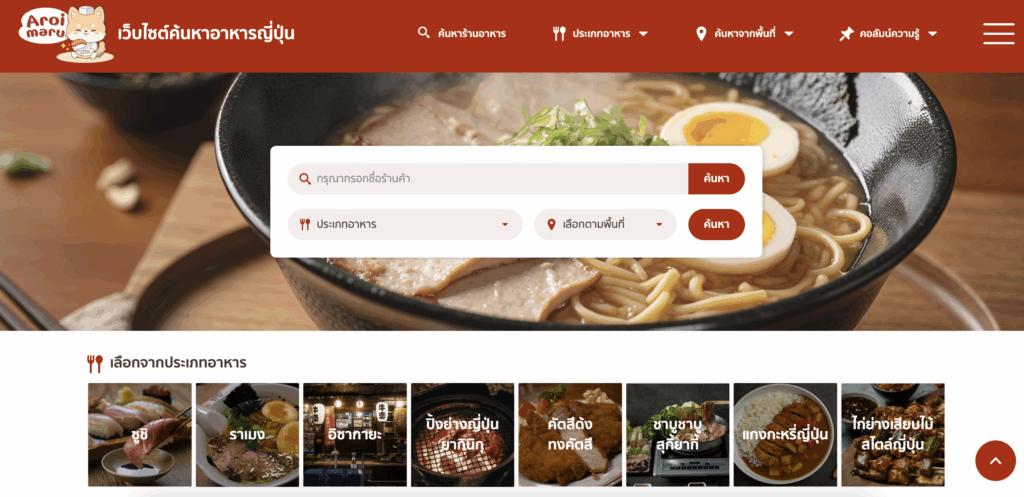Click magnifier icon inside shop name field
The image size is (1024, 497).
click(305, 178)
